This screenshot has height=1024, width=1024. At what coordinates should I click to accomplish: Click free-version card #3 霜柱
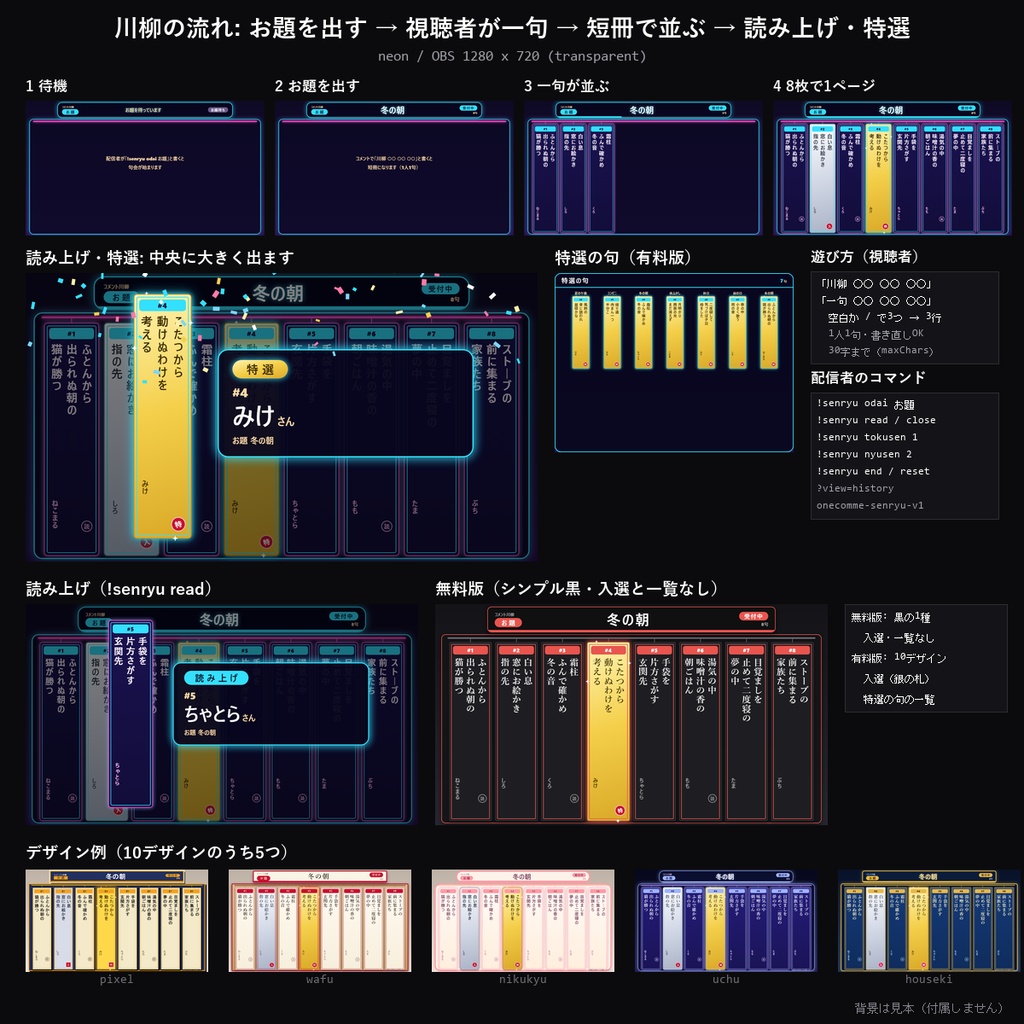[562, 731]
